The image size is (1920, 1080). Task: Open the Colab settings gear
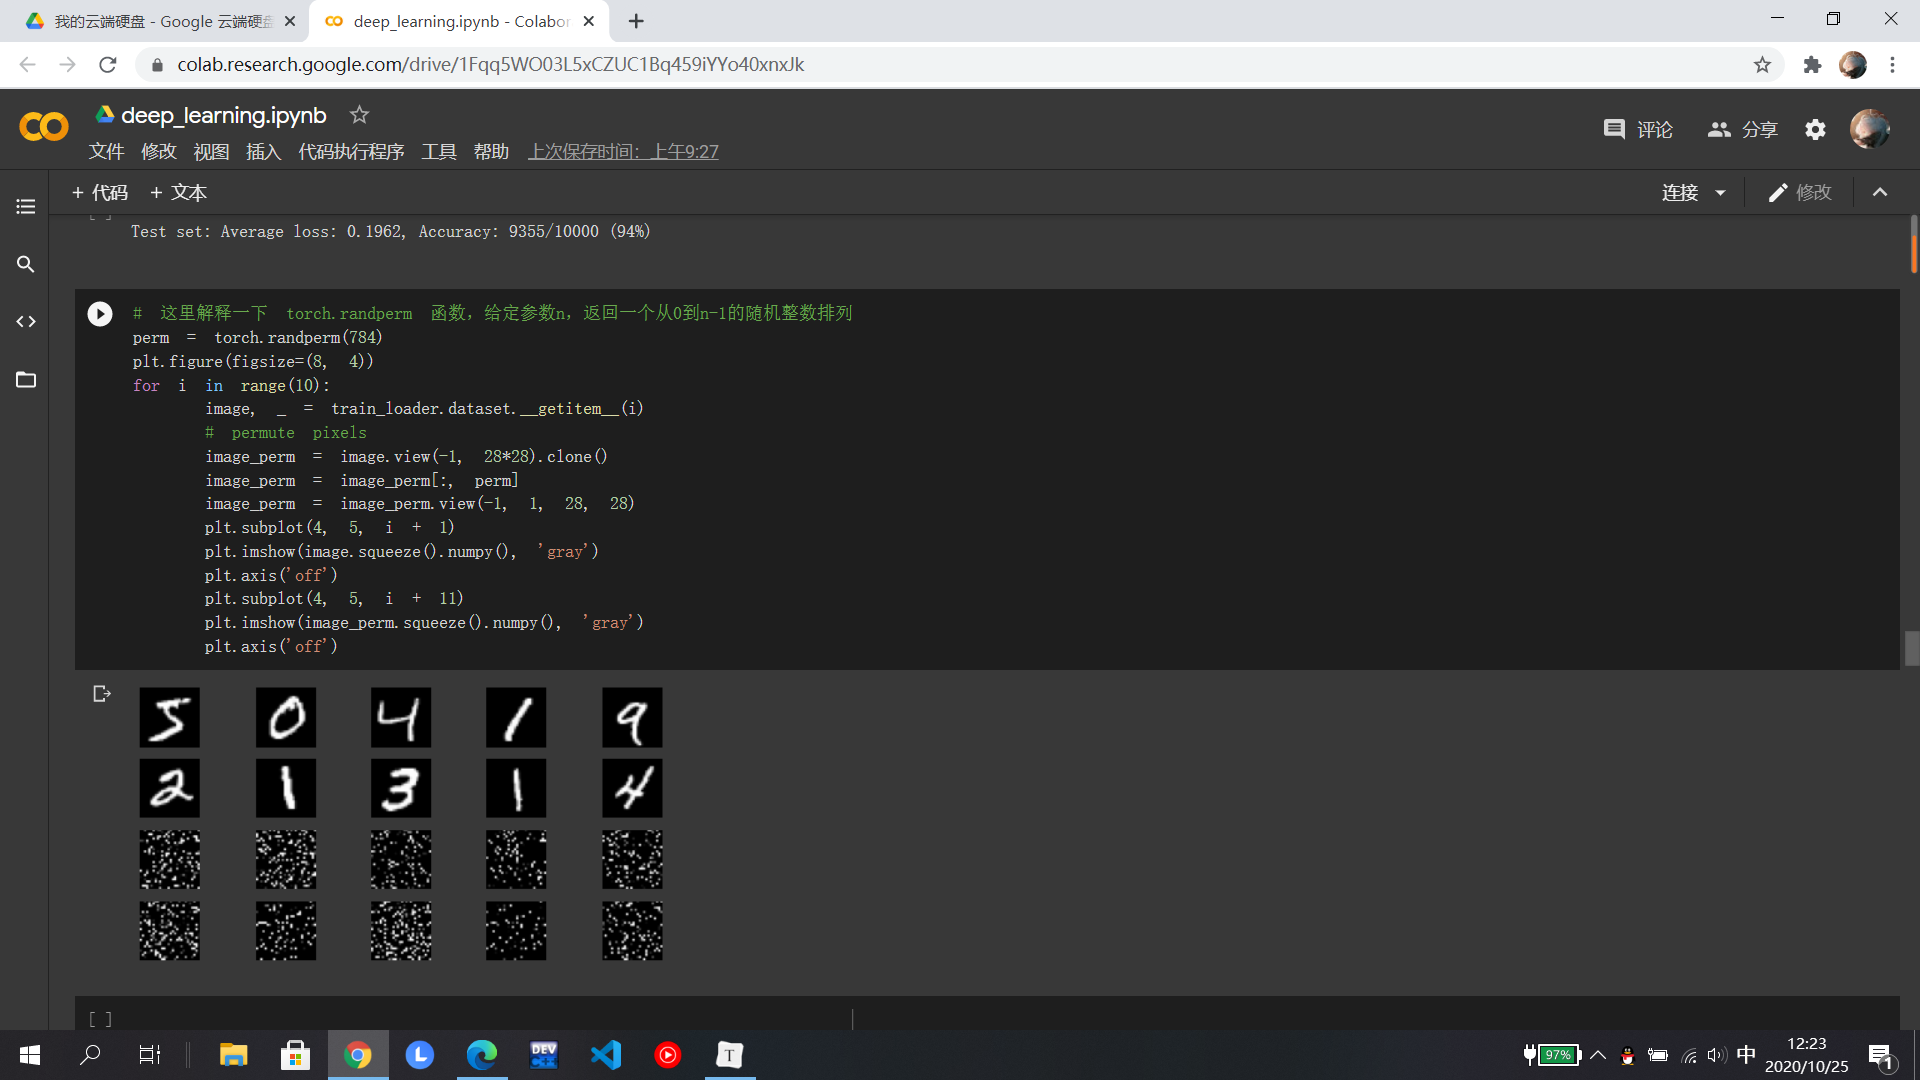[1815, 129]
